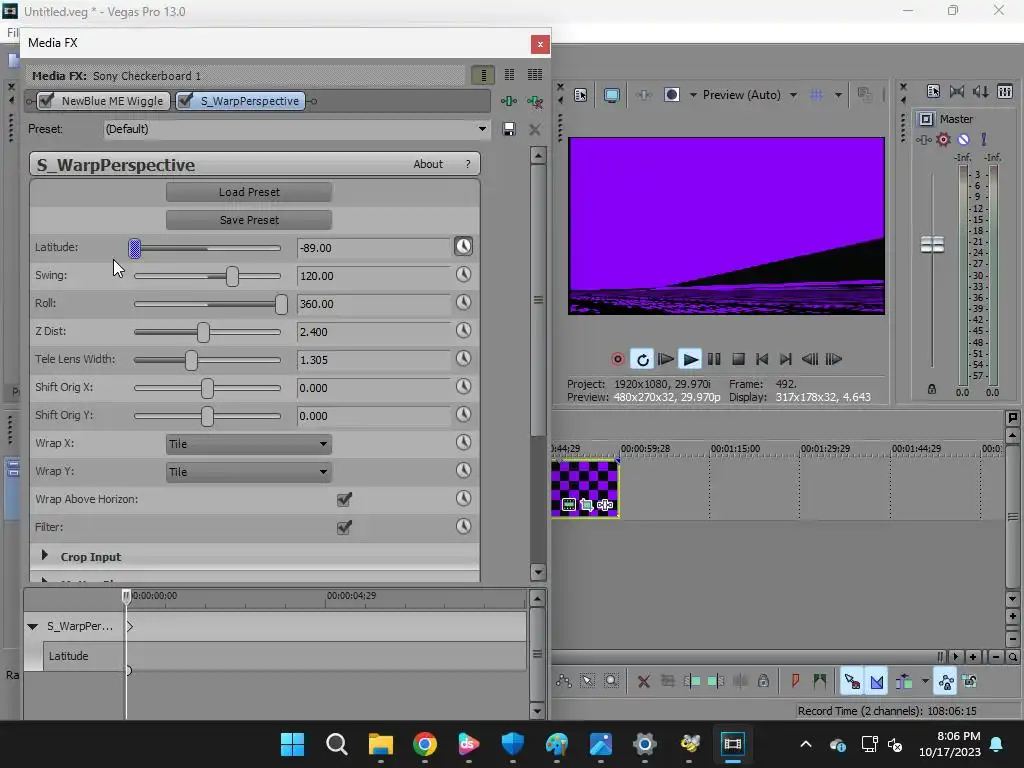Click the Split Screen View icon
This screenshot has height=768, width=1024.
tap(671, 95)
